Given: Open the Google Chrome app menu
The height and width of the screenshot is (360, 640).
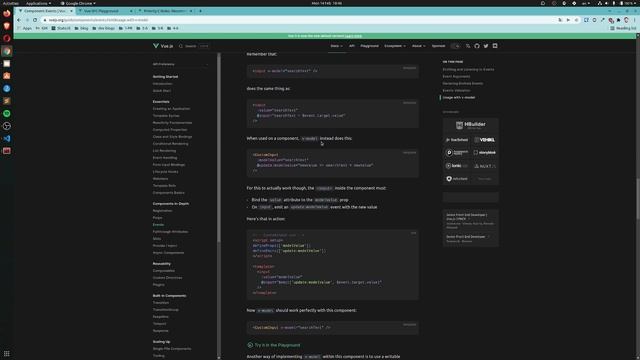Looking at the screenshot, I should 78,3.
